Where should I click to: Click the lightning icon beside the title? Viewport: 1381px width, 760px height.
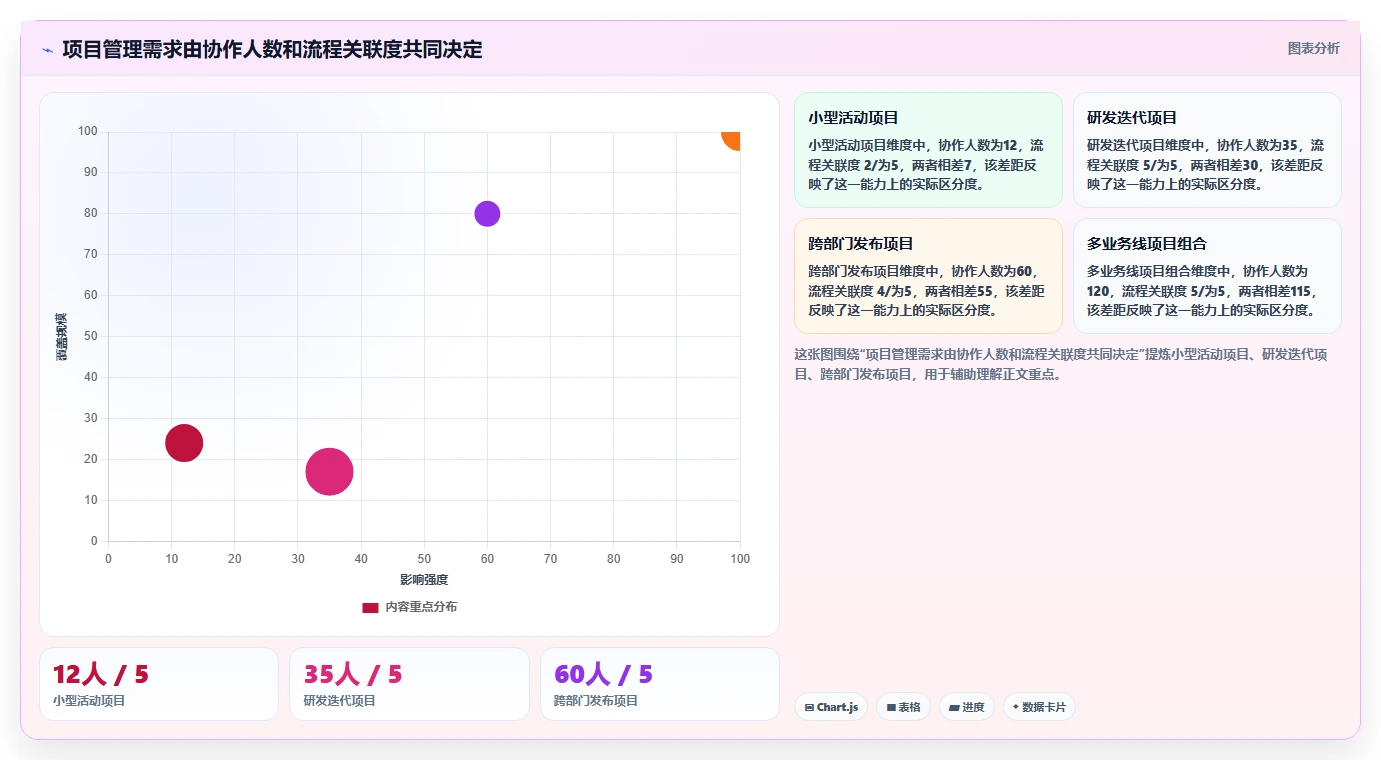pos(47,50)
